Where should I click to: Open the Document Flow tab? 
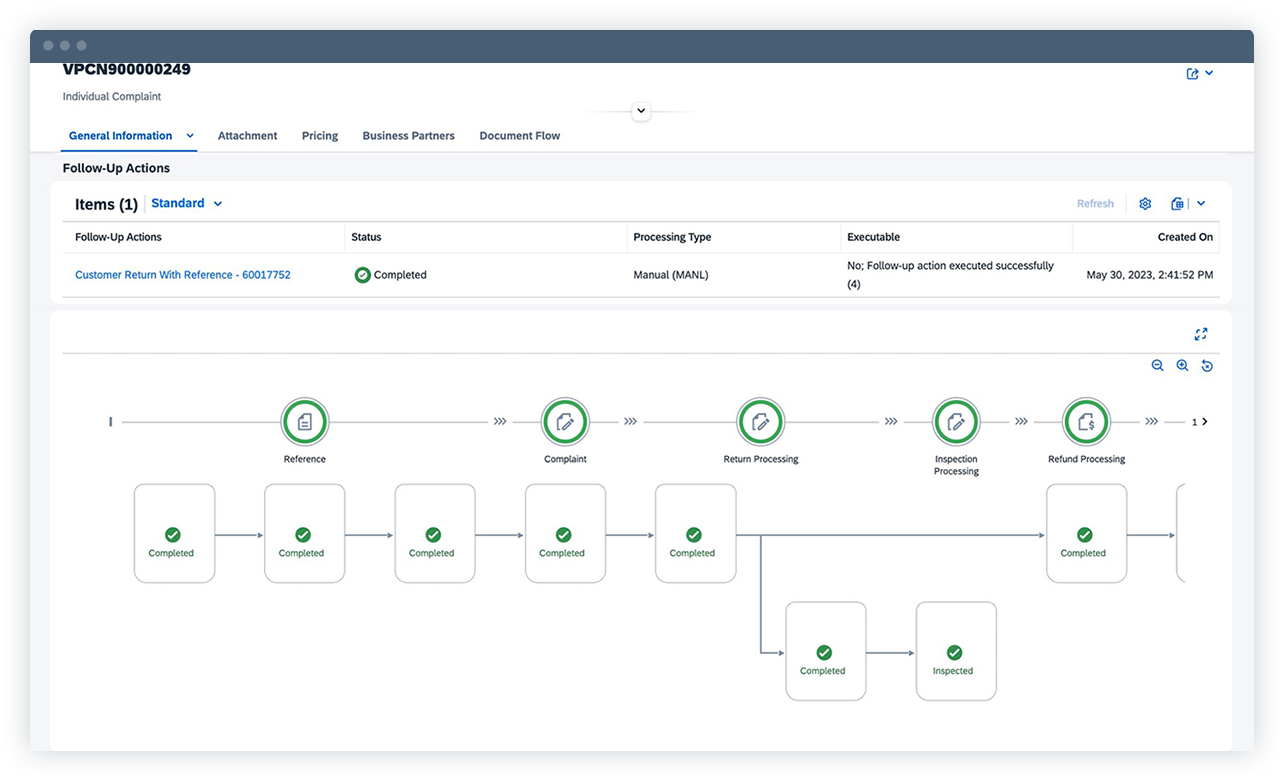tap(519, 135)
